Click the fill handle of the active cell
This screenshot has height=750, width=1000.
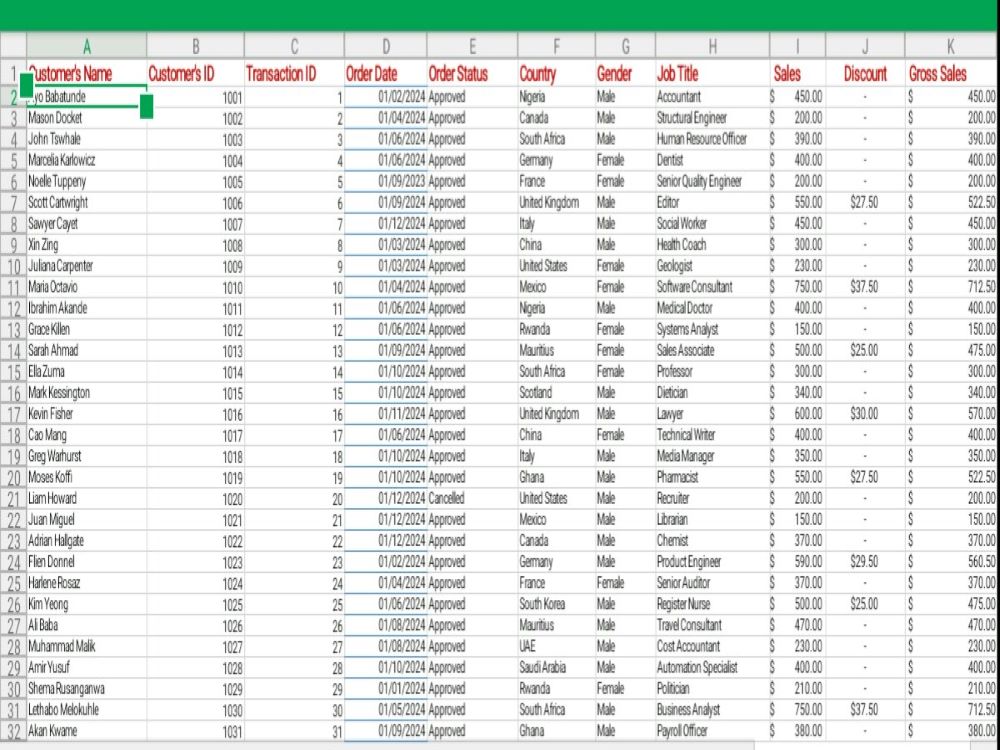point(148,106)
